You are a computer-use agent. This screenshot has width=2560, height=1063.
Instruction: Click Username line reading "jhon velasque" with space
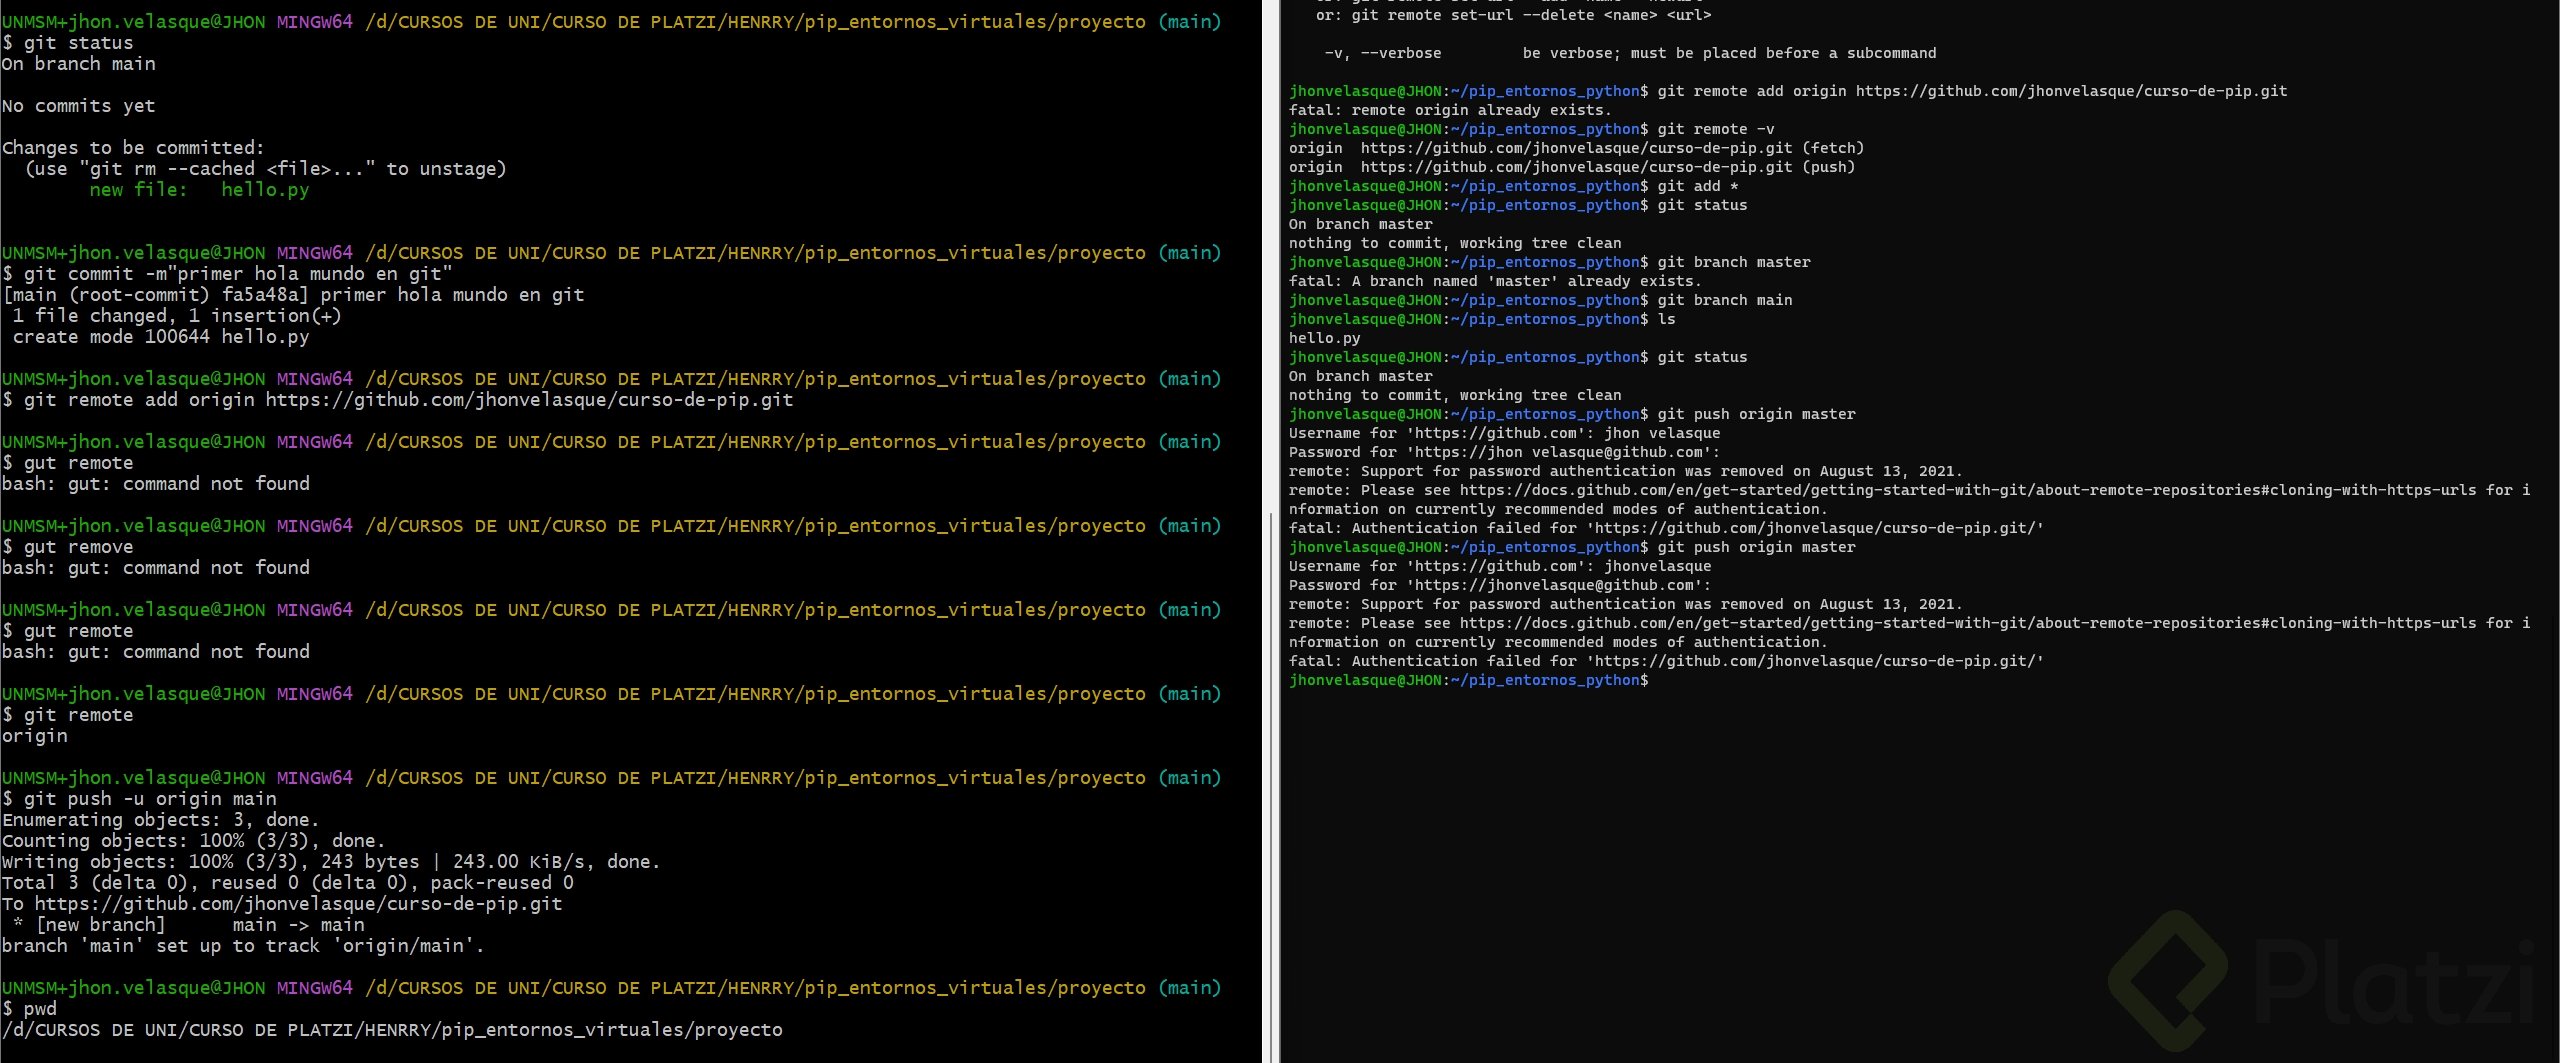click(x=1505, y=433)
